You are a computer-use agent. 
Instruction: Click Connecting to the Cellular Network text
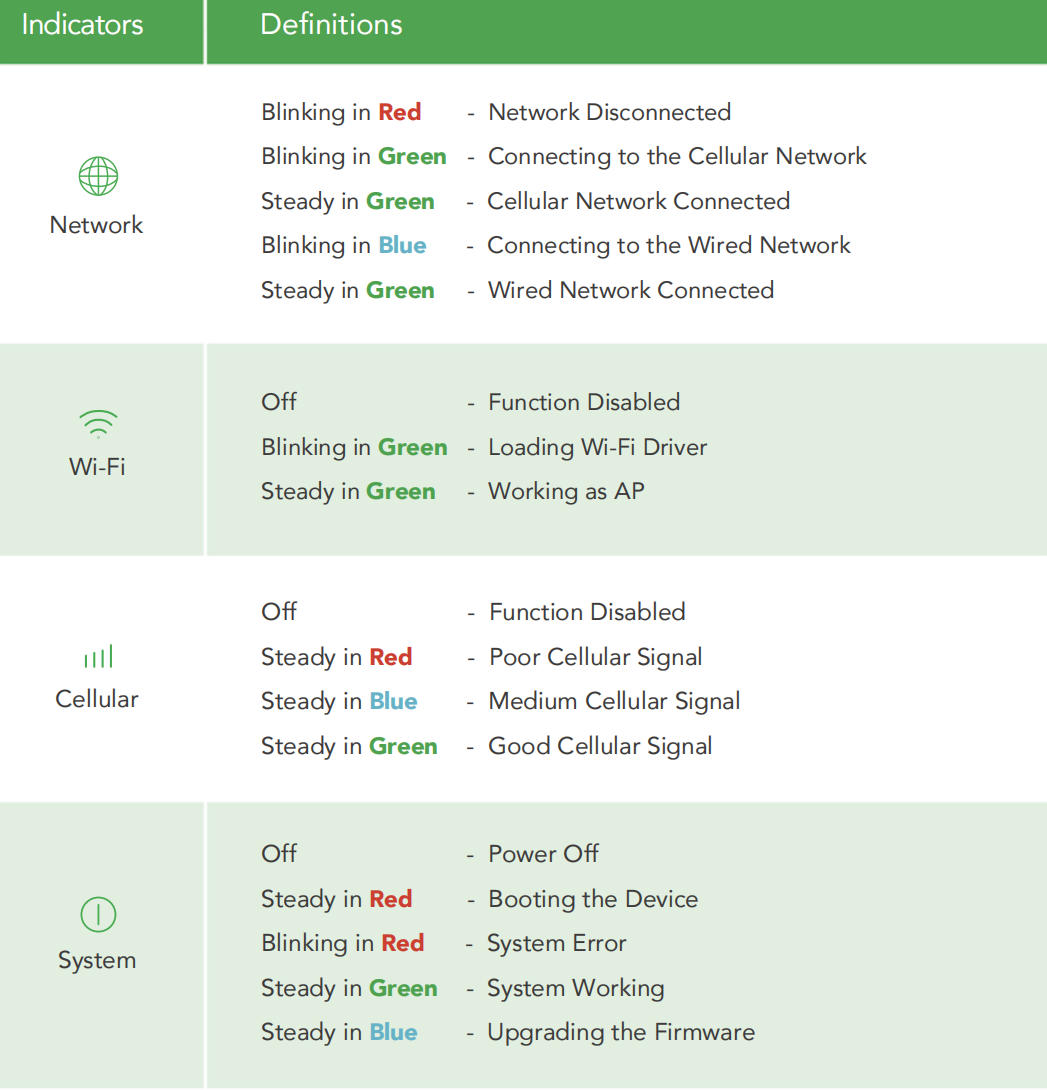click(677, 157)
